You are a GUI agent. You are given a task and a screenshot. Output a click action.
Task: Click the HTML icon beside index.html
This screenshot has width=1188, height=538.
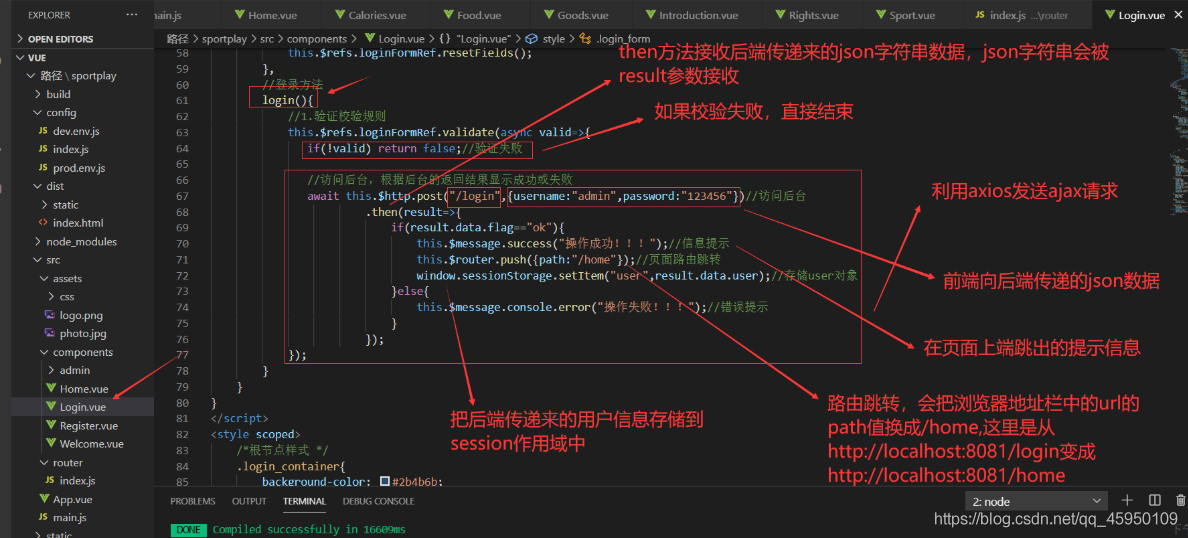tap(43, 223)
